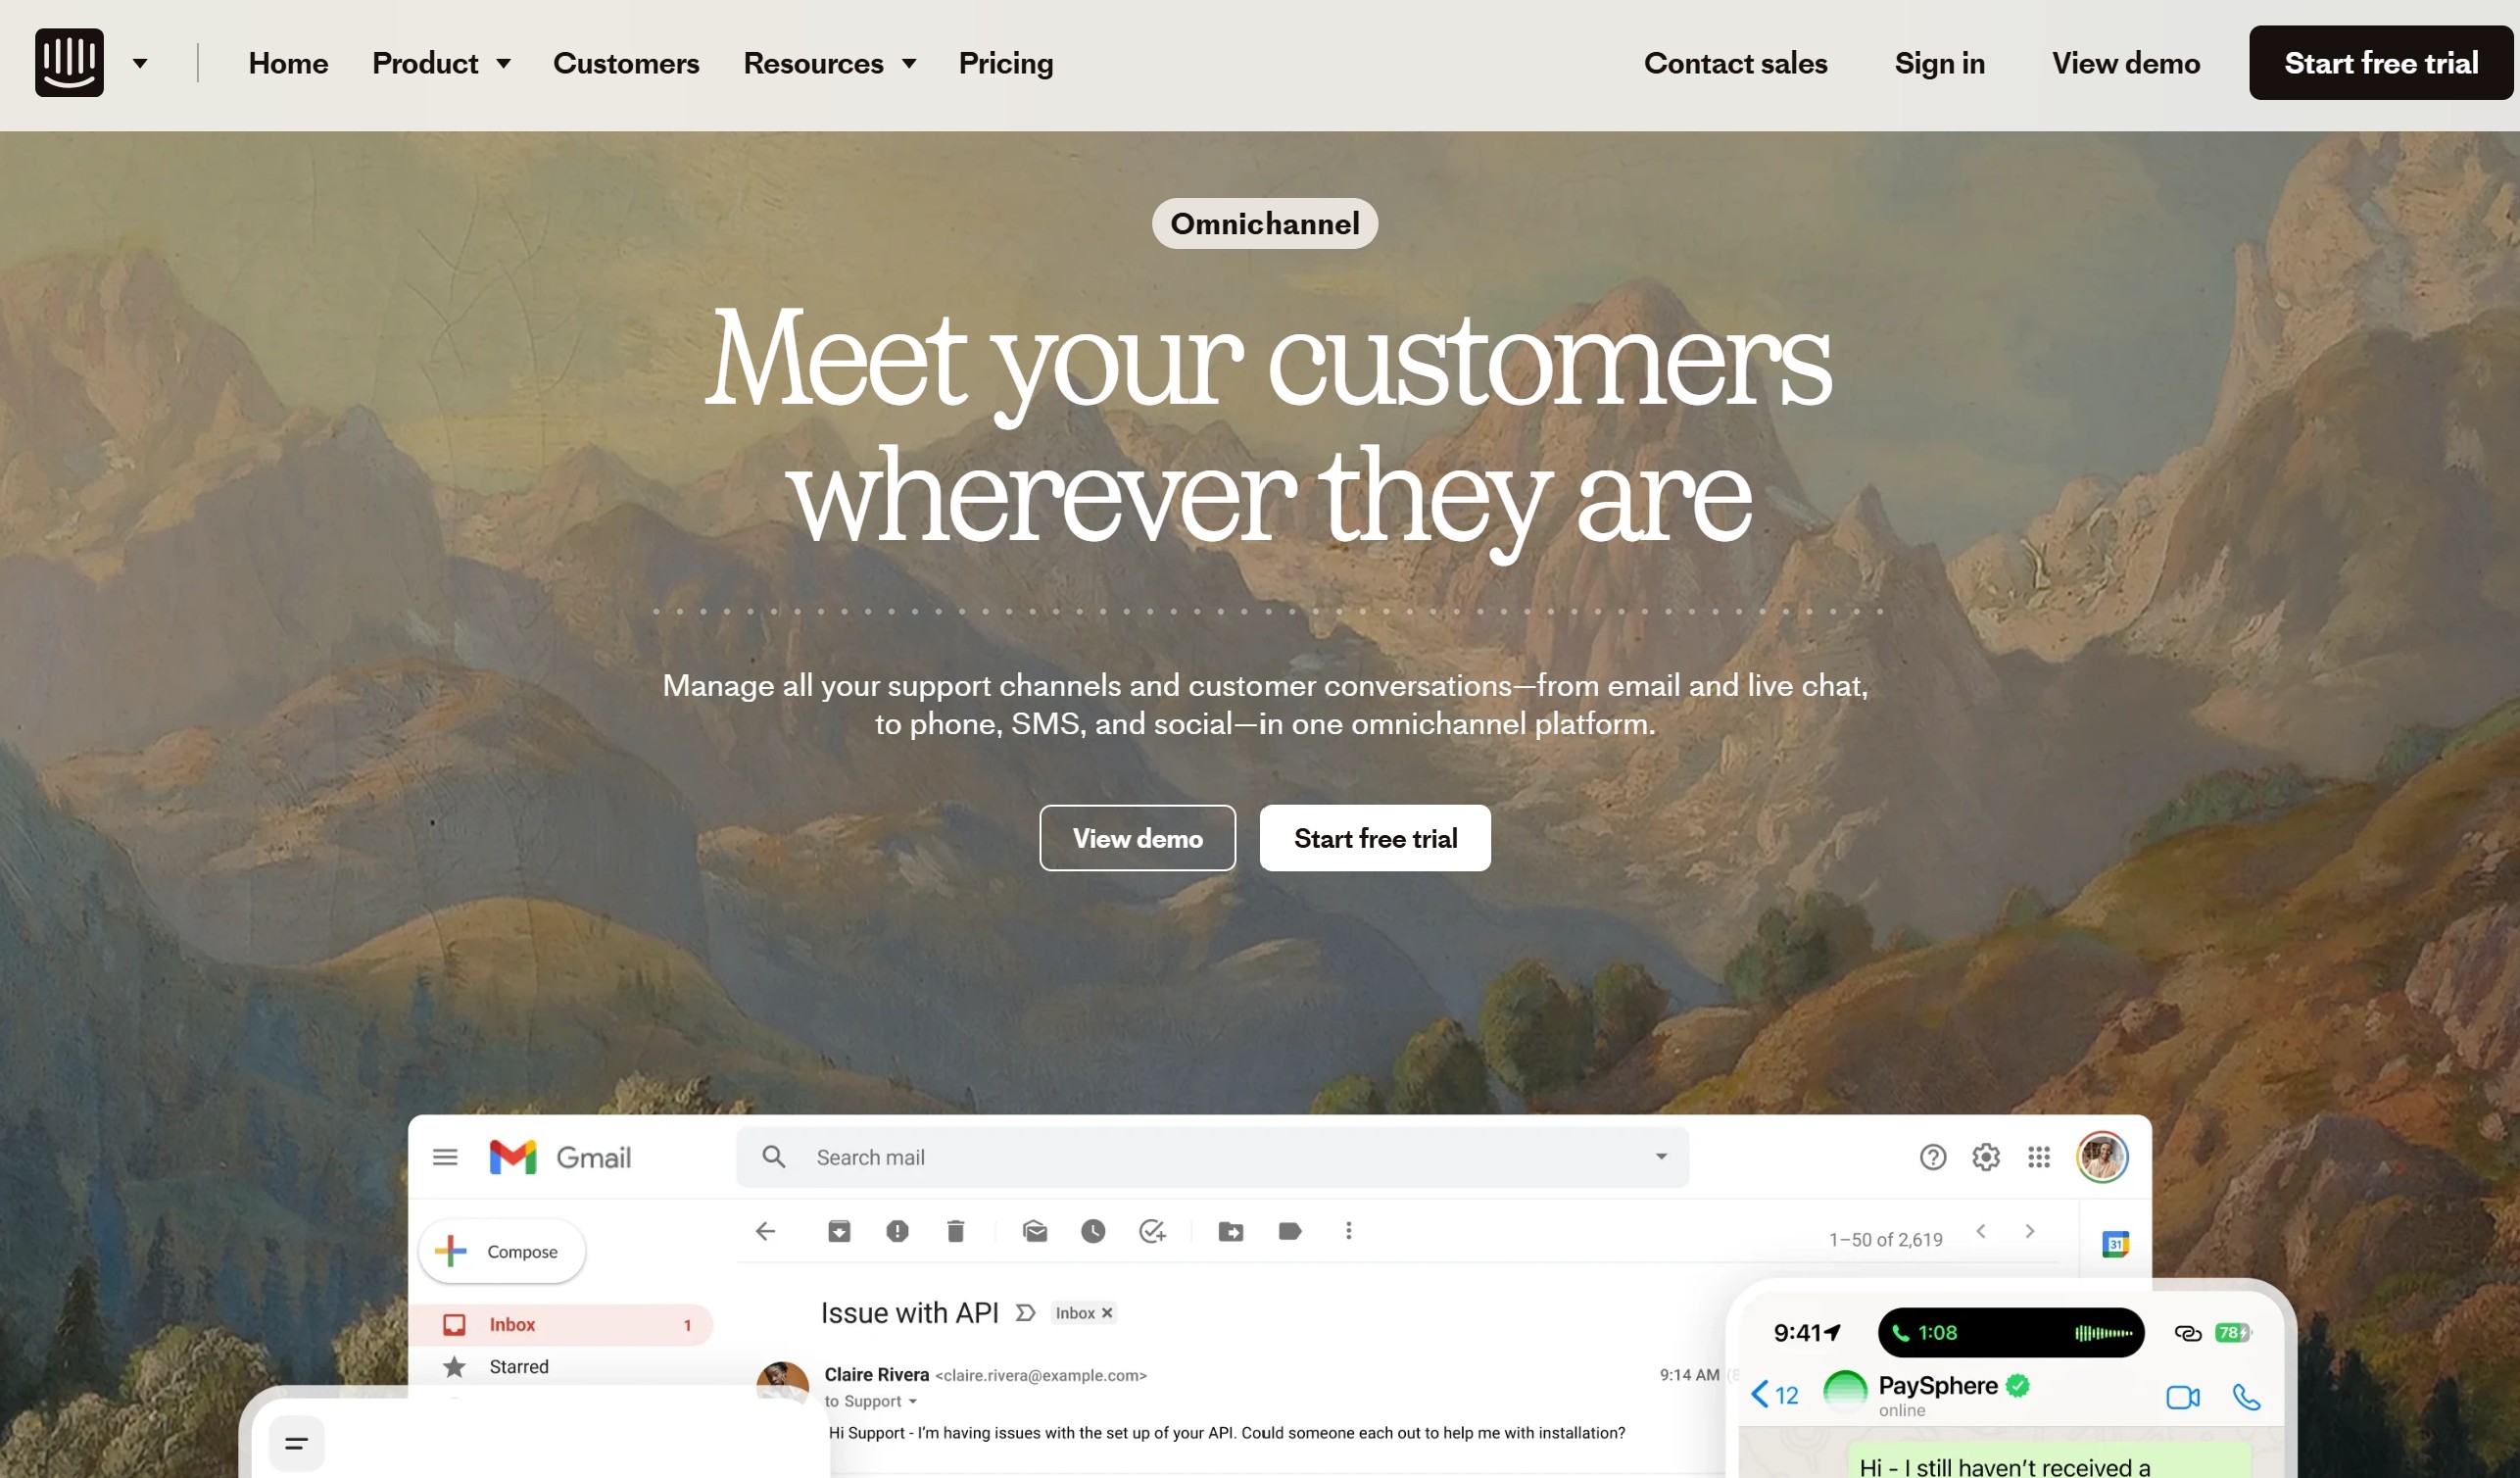Image resolution: width=2520 pixels, height=1478 pixels.
Task: Go to the Pricing page
Action: [1005, 63]
